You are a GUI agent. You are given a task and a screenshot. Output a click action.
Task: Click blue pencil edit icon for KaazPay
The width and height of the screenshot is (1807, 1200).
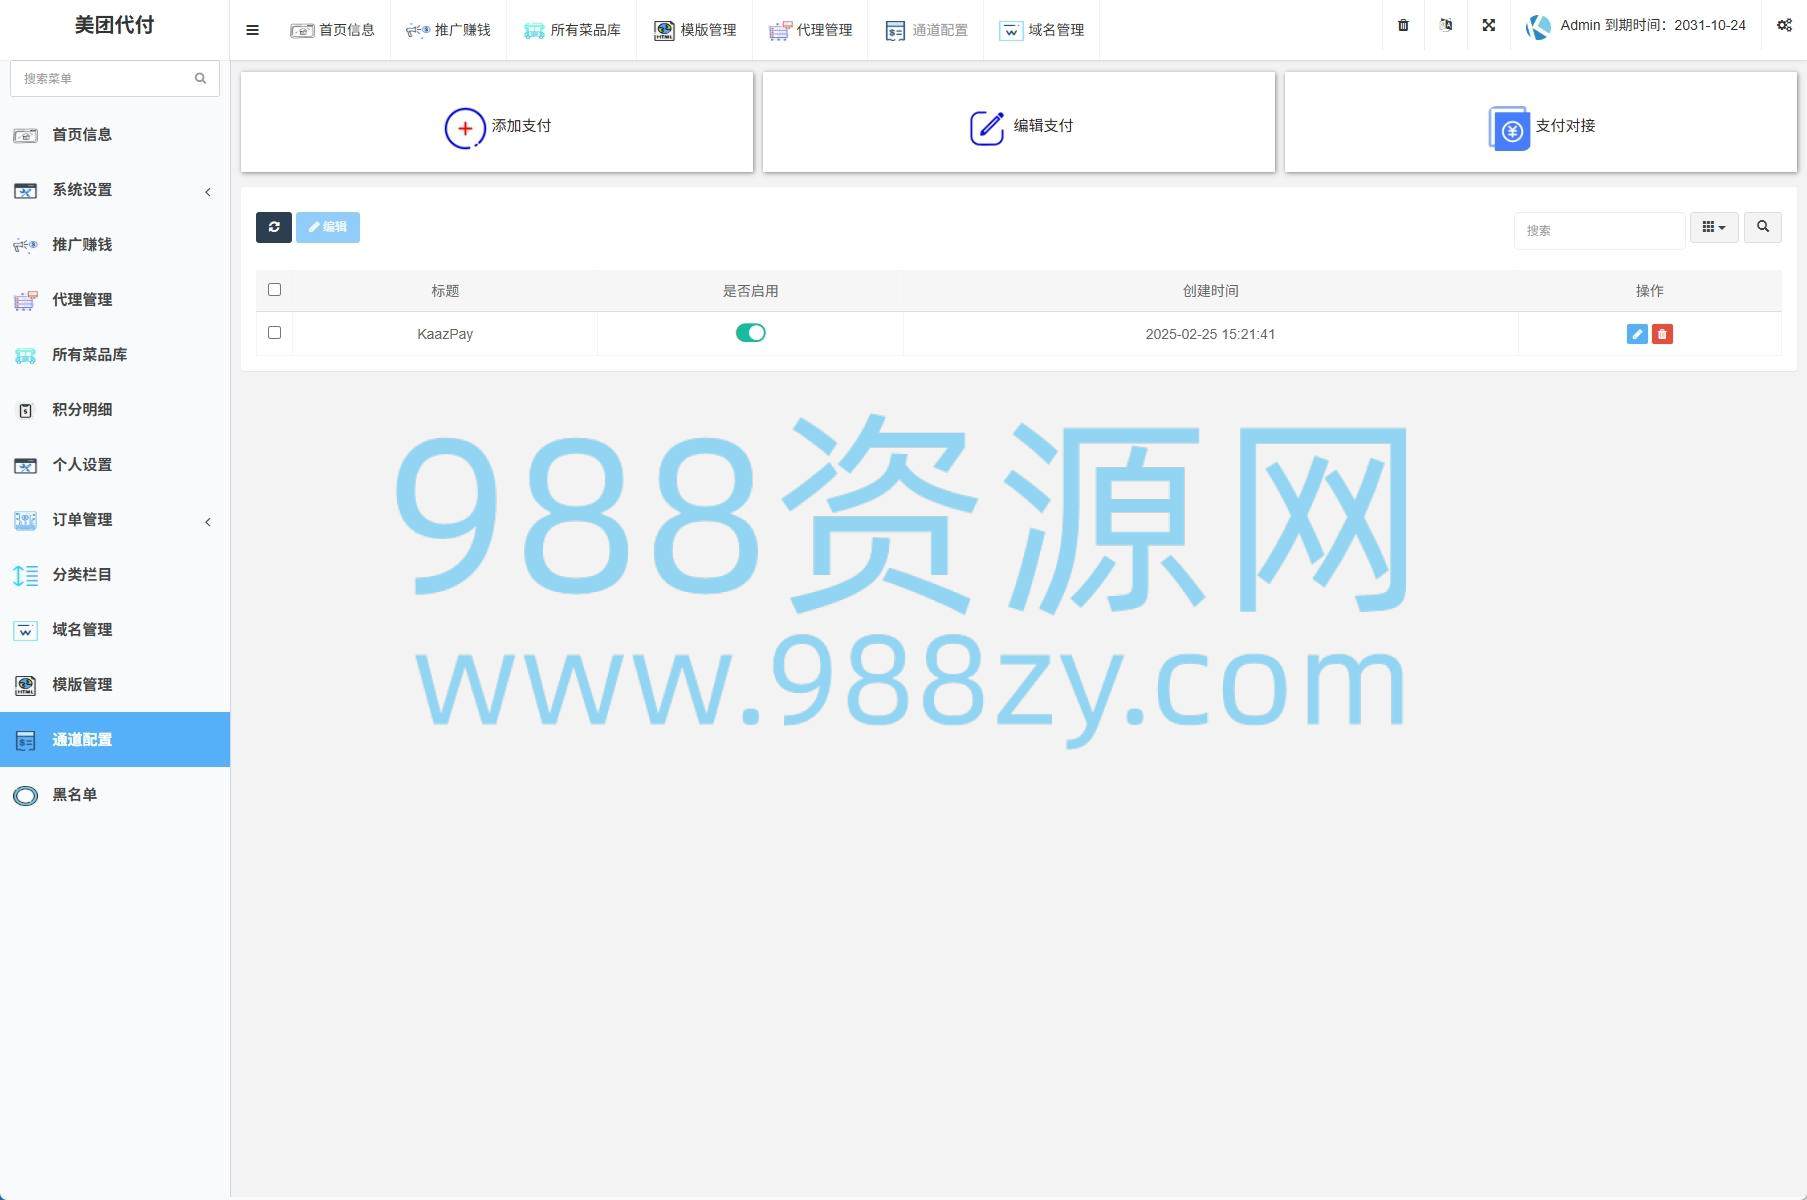coord(1636,334)
